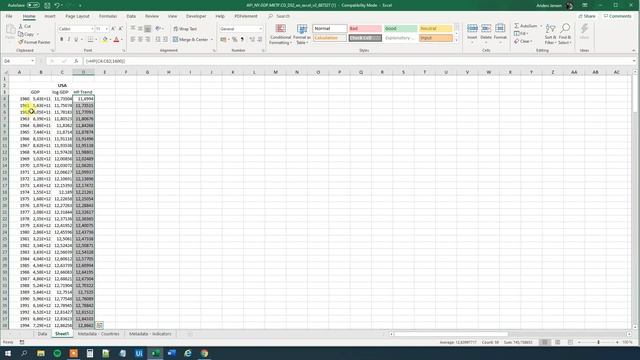Open fill color dropdown arrow
The width and height of the screenshot is (640, 360).
tap(110, 40)
